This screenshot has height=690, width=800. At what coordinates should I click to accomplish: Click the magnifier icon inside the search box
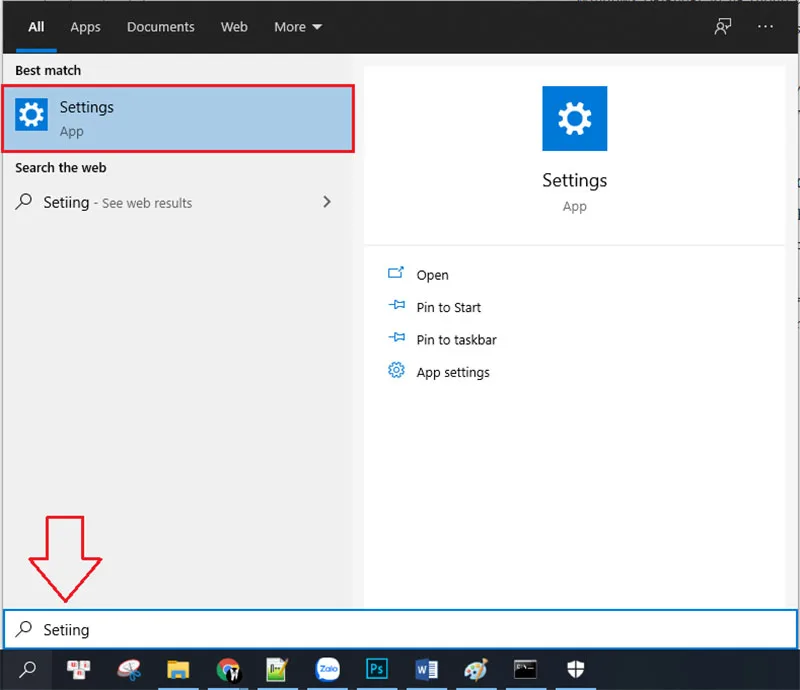23,629
